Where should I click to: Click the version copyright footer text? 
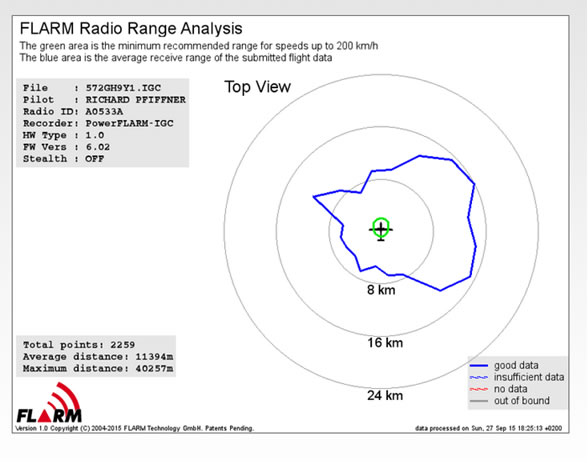tap(135, 428)
